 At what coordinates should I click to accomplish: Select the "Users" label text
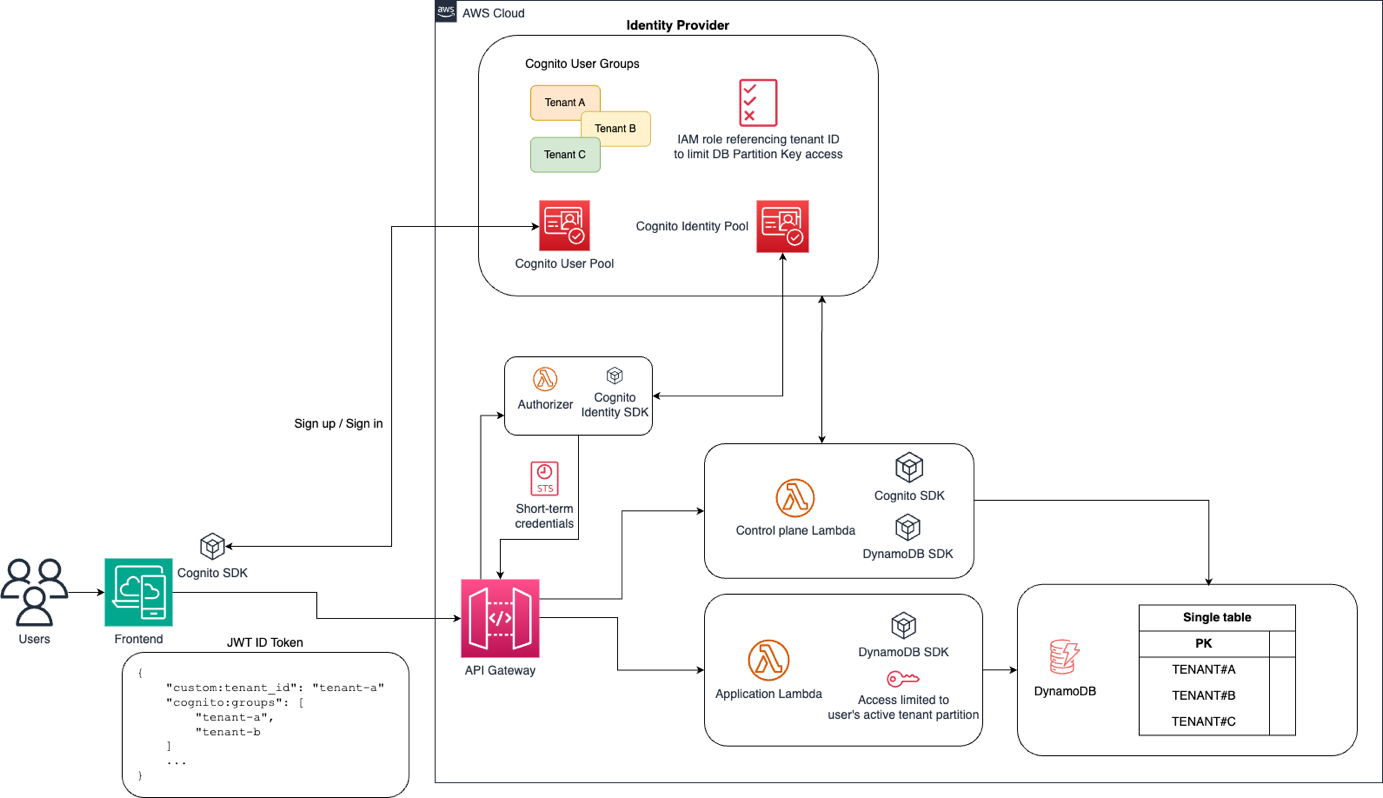click(x=34, y=639)
